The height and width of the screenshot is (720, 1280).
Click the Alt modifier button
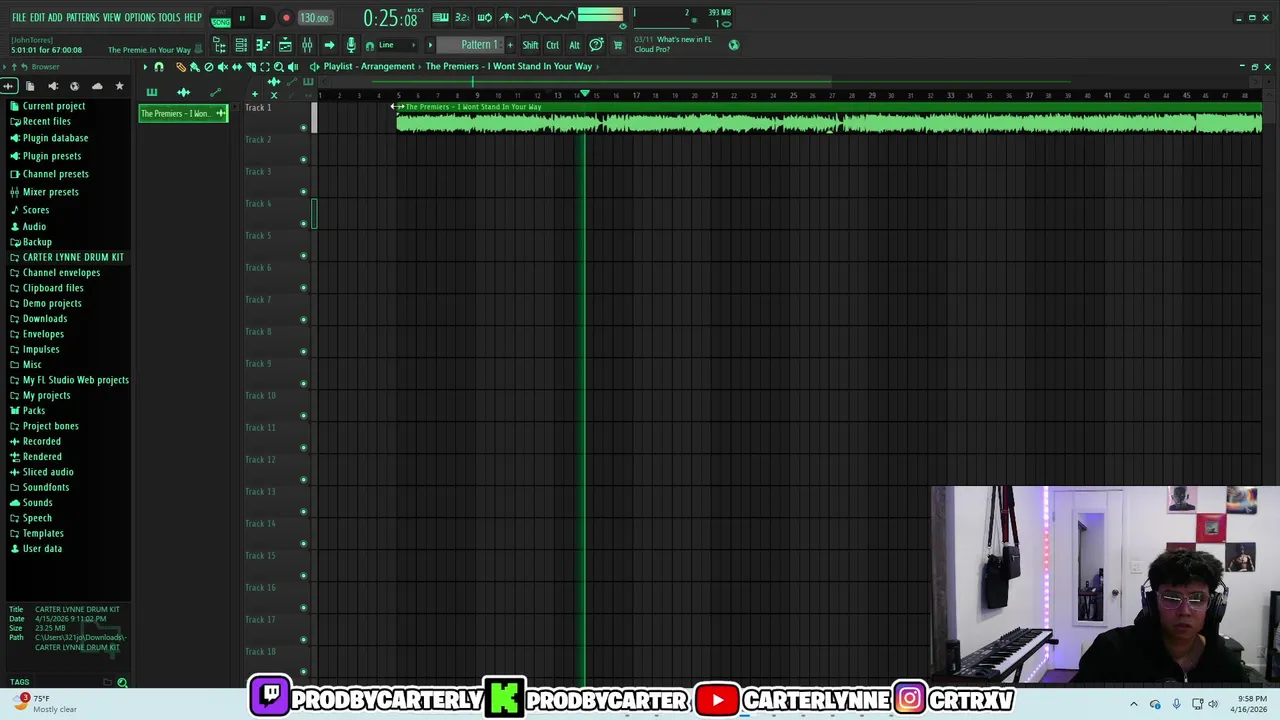pos(574,45)
